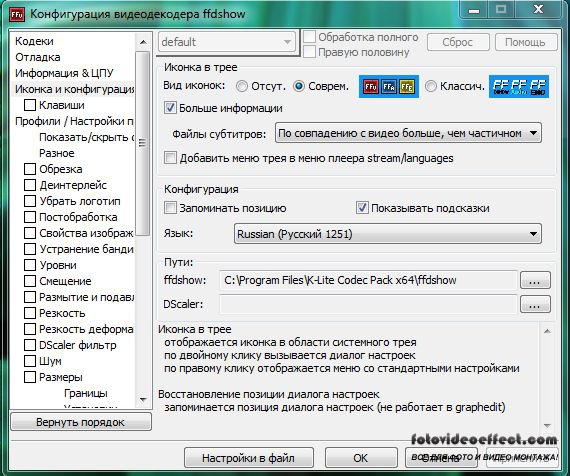The height and width of the screenshot is (476, 570).
Task: Click the ffdshow path input field
Action: tap(368, 280)
